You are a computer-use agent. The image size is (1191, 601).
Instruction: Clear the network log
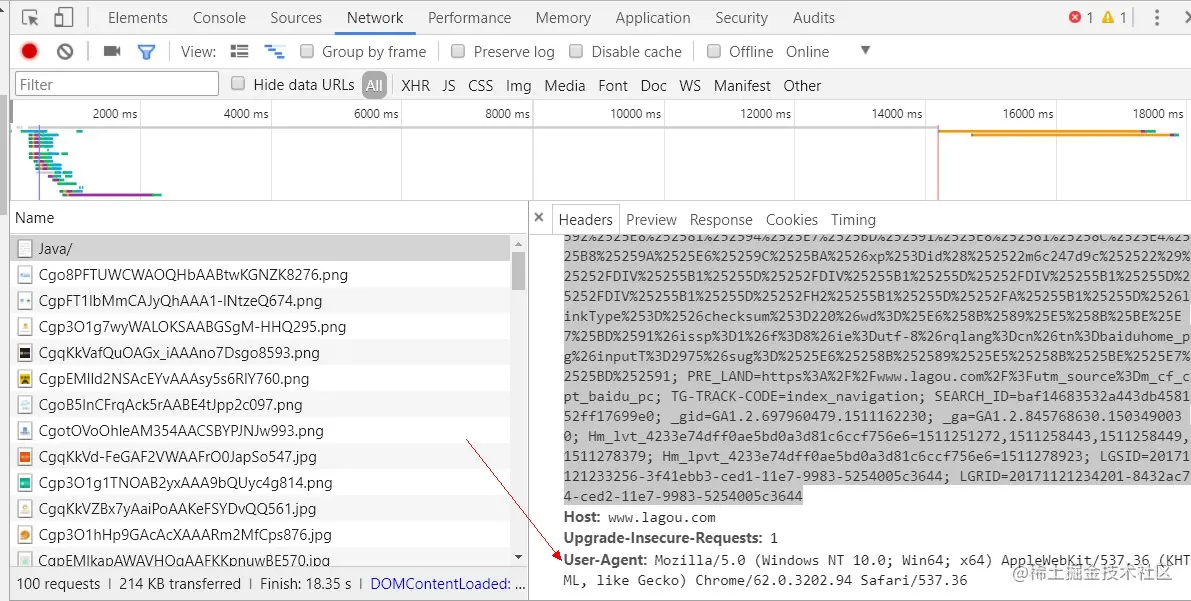65,52
